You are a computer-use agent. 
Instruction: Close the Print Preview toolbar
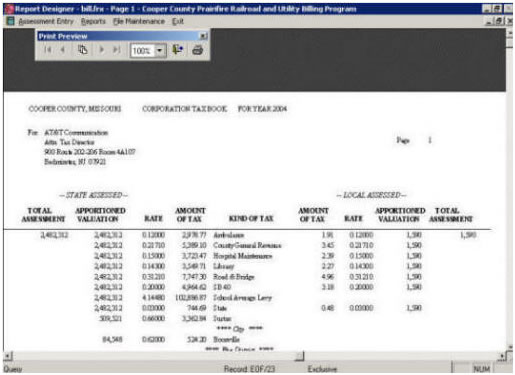(203, 36)
